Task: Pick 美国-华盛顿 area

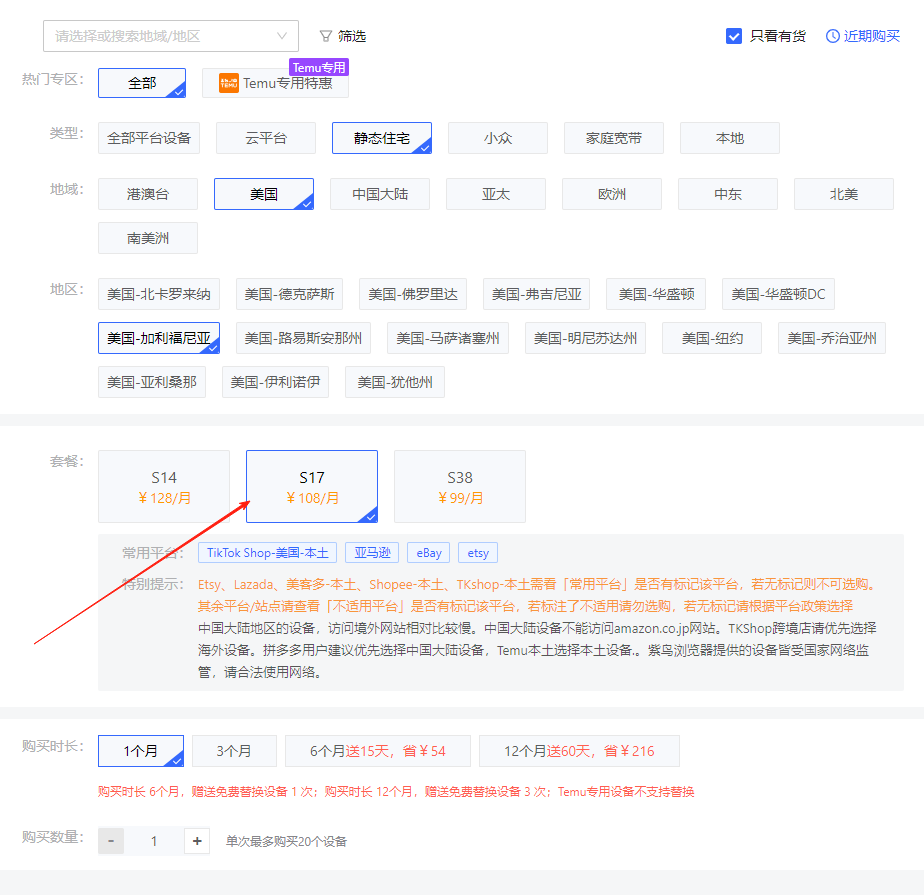Action: point(656,294)
